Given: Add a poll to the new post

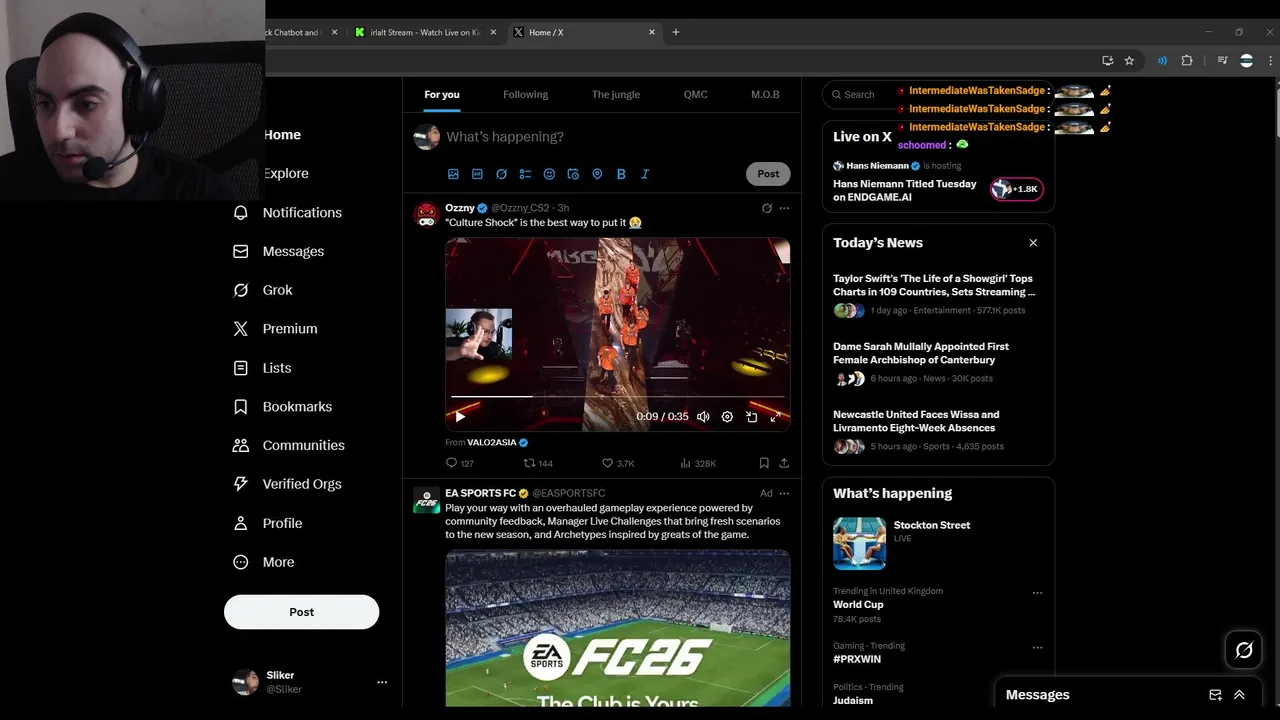Looking at the screenshot, I should [x=525, y=174].
